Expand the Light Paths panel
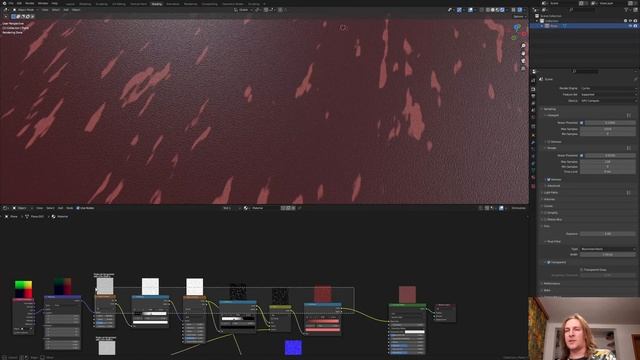The width and height of the screenshot is (640, 360). click(x=551, y=193)
